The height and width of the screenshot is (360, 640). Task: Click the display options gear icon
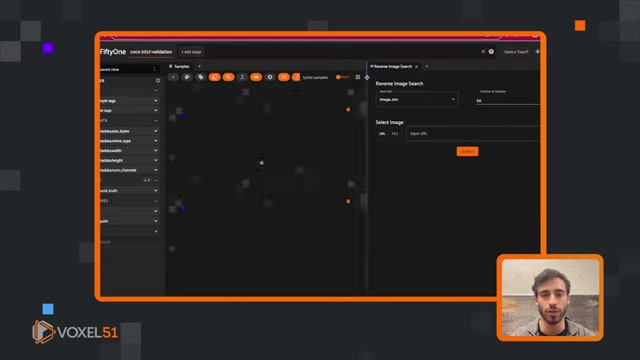(x=270, y=77)
